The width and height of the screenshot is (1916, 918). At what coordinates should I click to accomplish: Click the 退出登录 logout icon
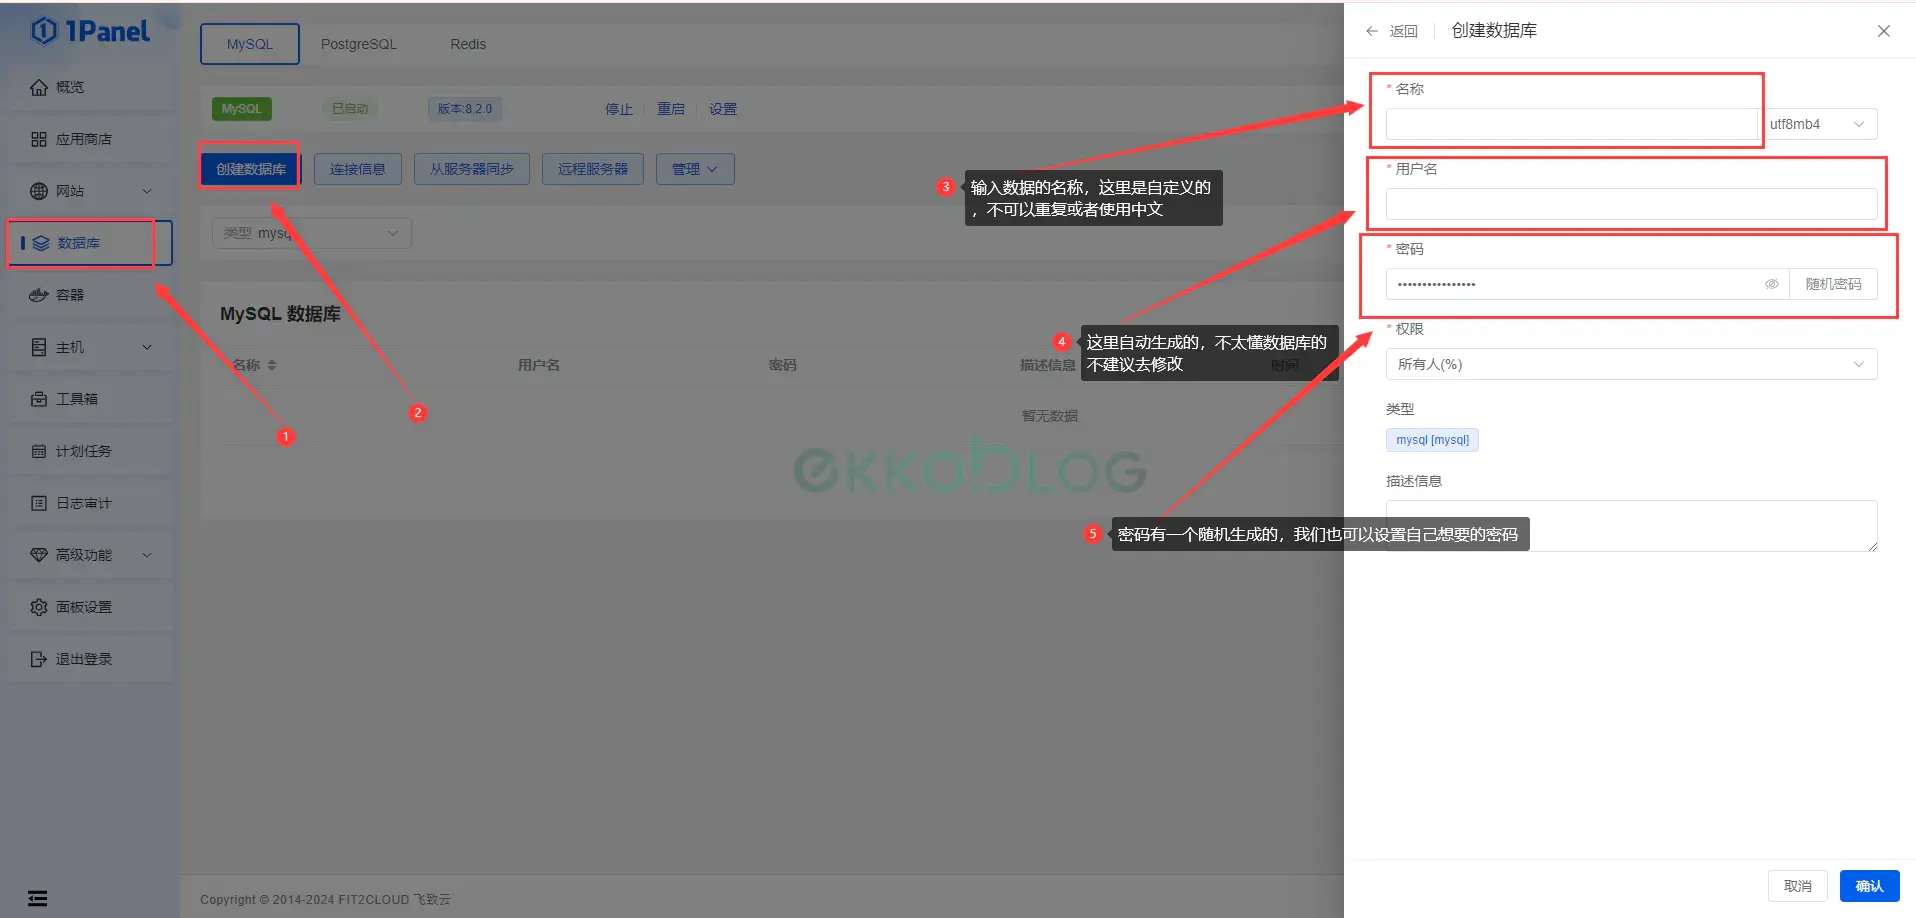pos(39,659)
